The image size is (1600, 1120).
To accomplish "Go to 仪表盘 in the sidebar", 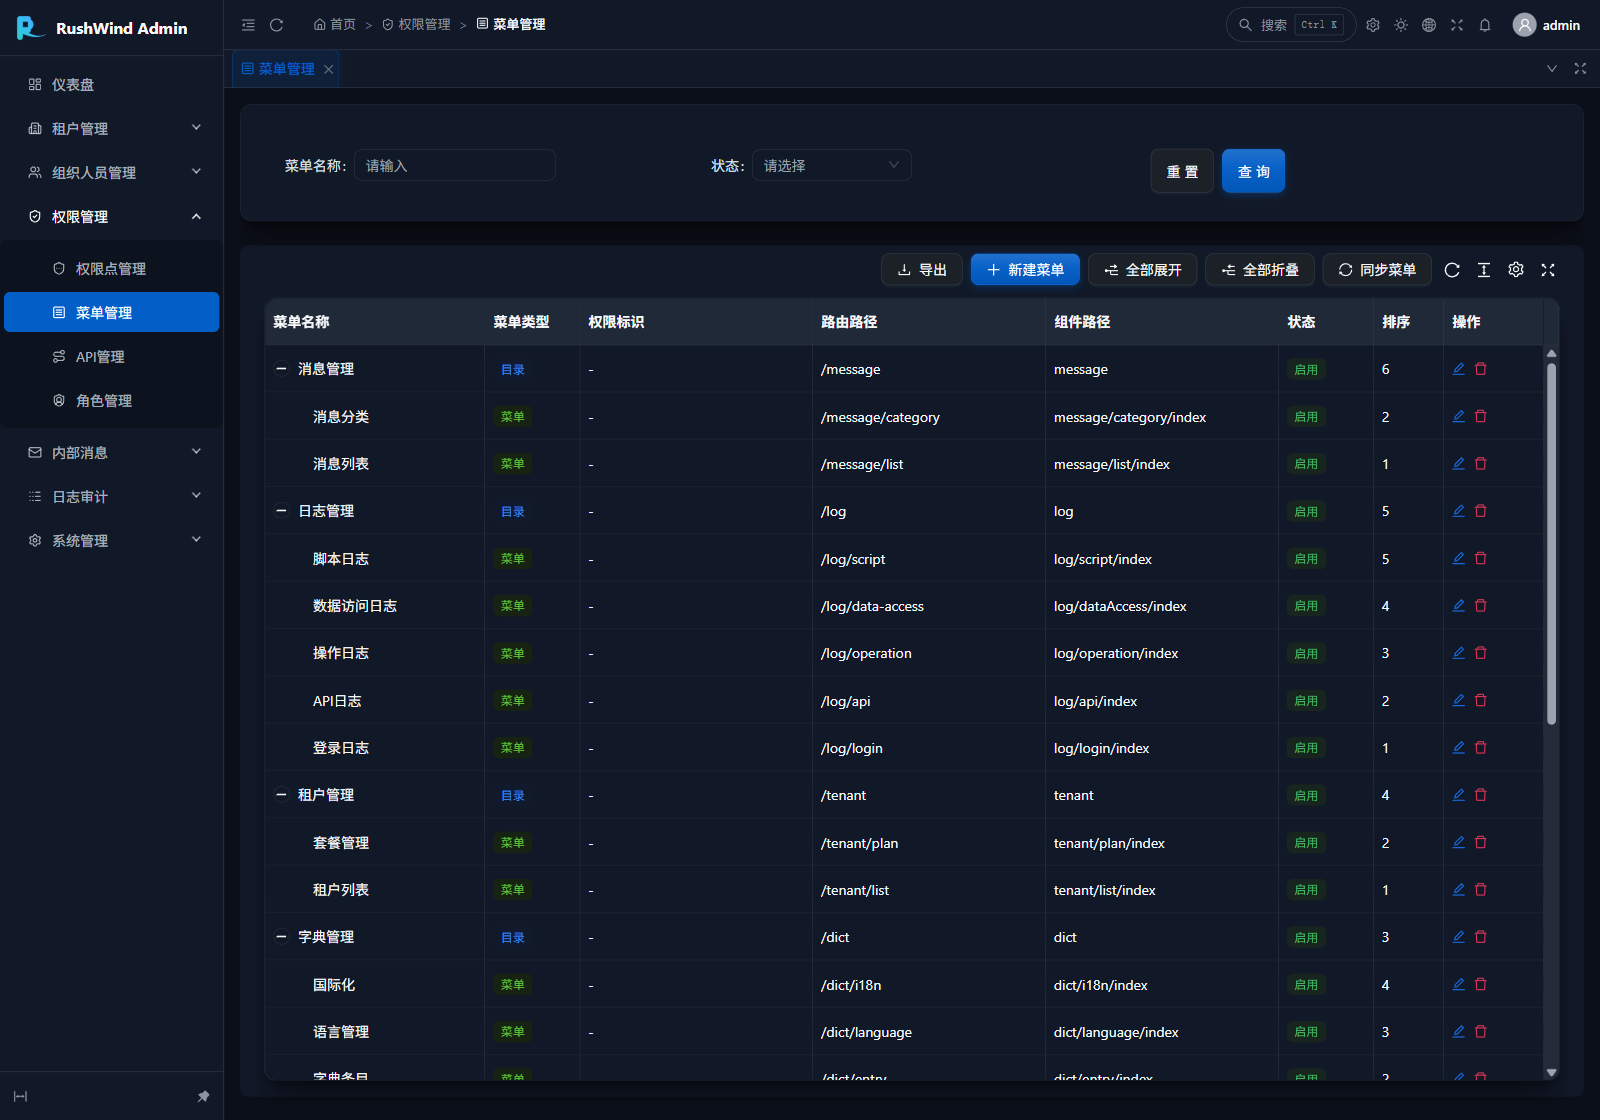I will 112,84.
